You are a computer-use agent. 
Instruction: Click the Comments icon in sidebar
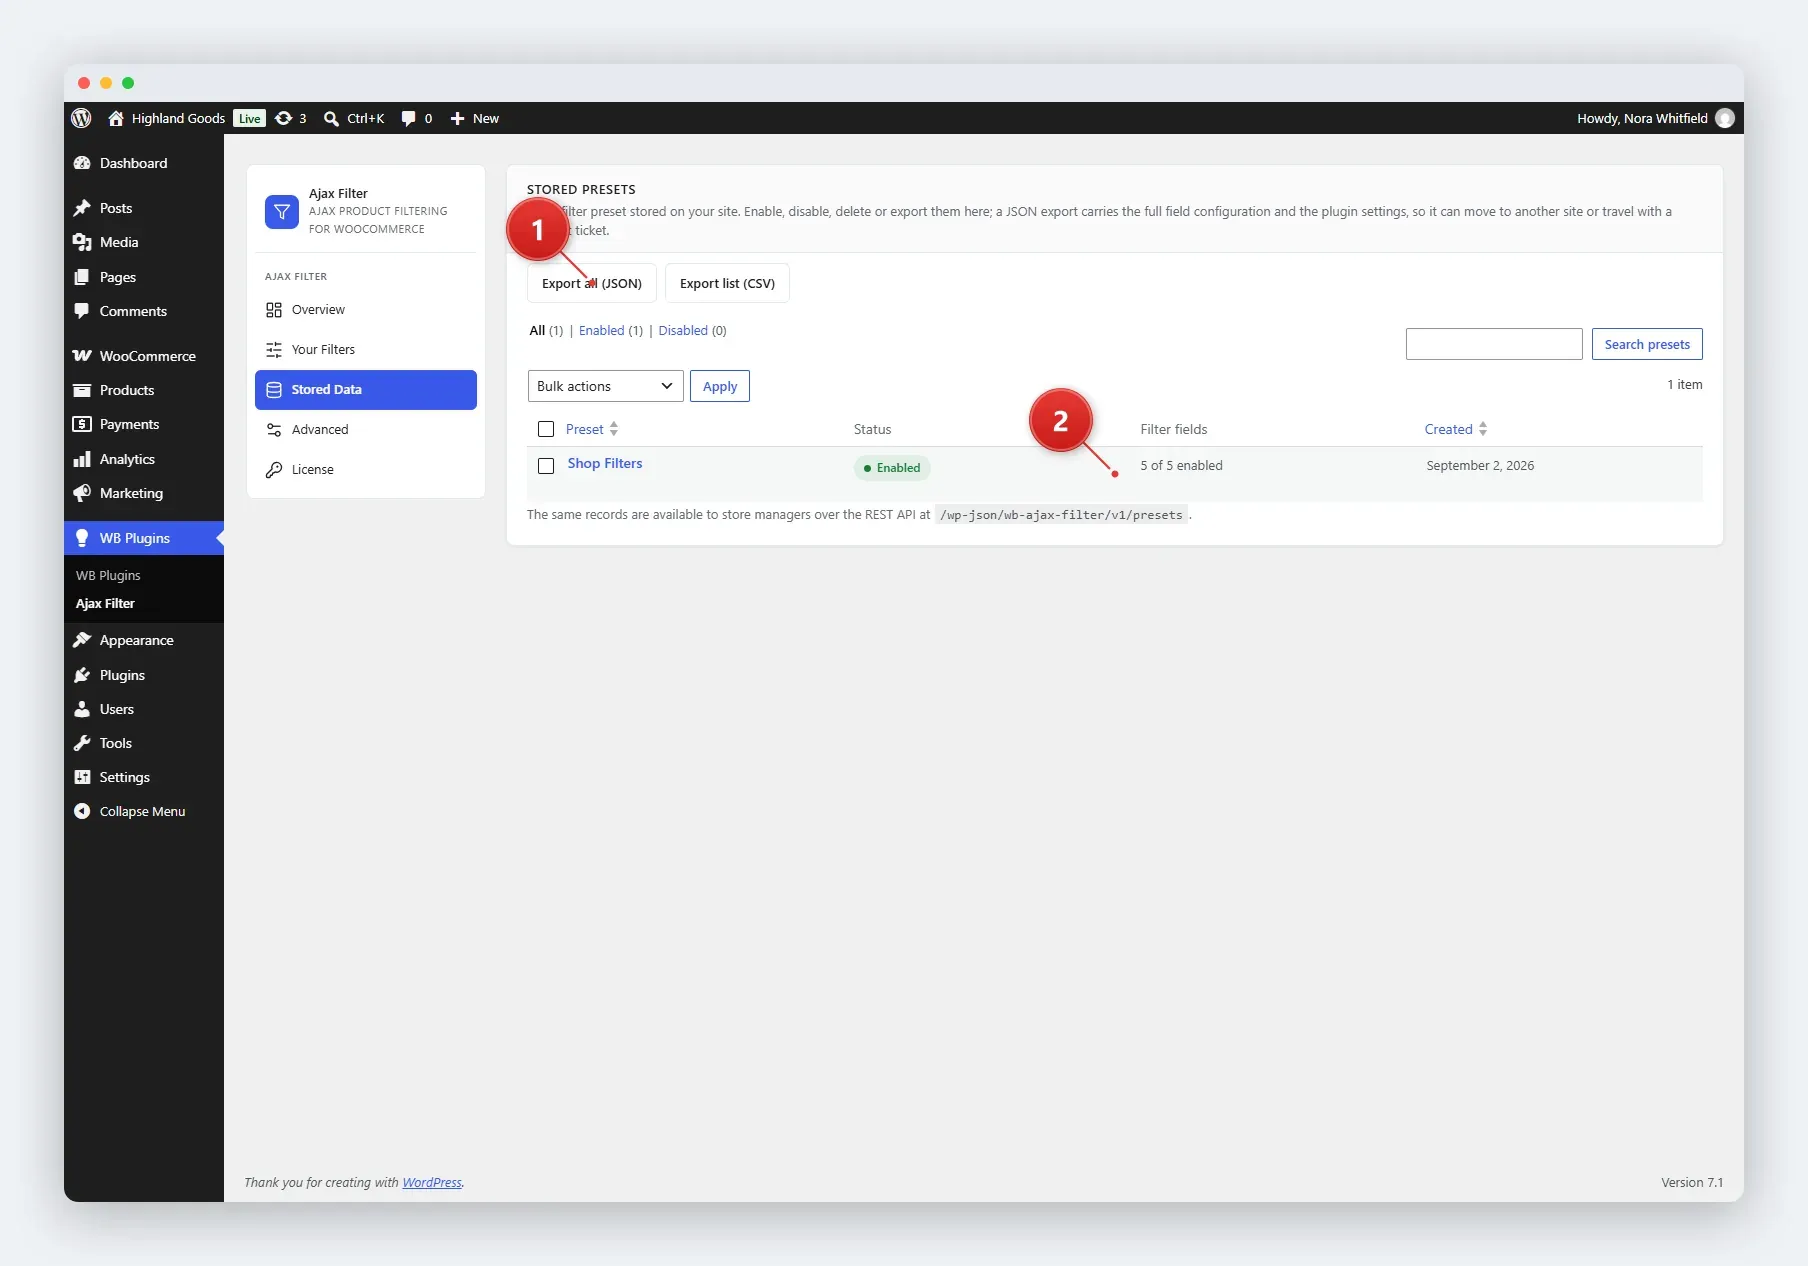point(82,311)
